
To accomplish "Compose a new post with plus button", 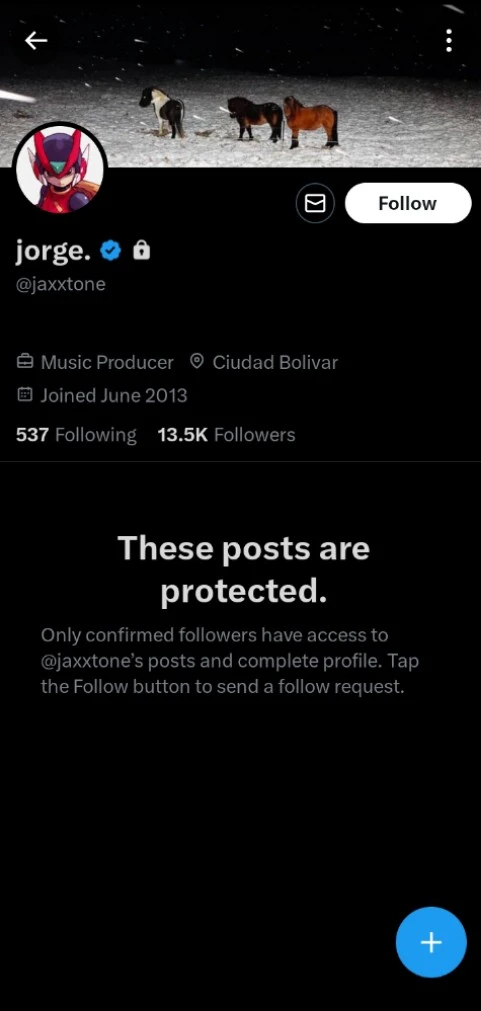I will pos(431,943).
